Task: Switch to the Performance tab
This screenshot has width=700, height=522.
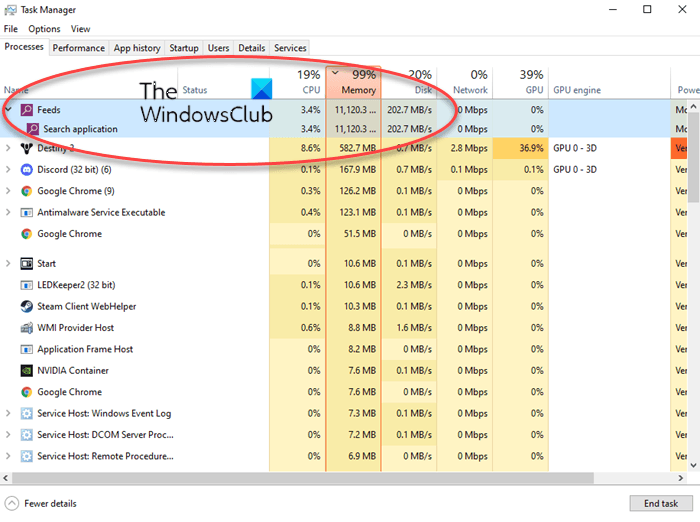Action: (x=79, y=48)
